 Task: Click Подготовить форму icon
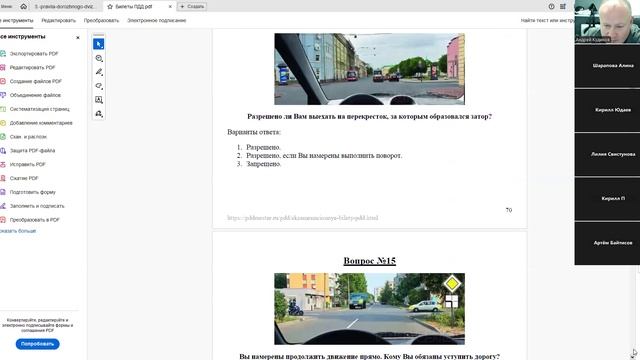click(3, 192)
